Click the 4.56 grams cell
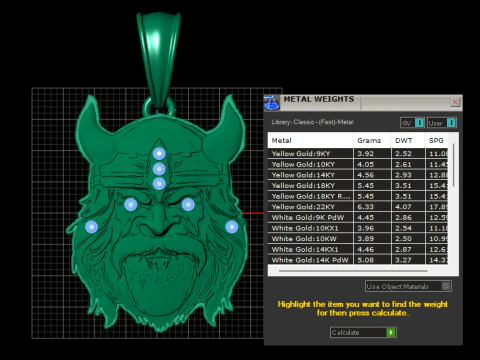Screen dimensions: 480x360 coord(372,175)
